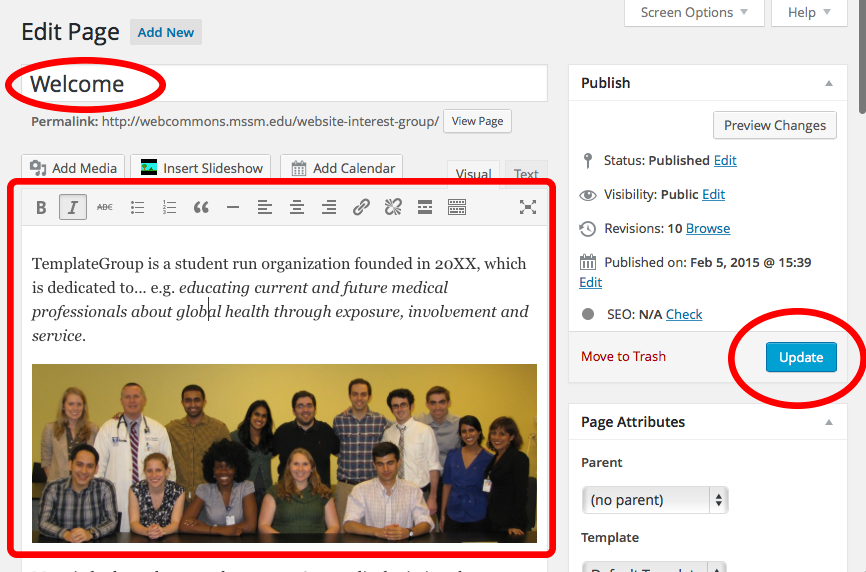866x572 pixels.
Task: Expand the Help dropdown
Action: (808, 13)
